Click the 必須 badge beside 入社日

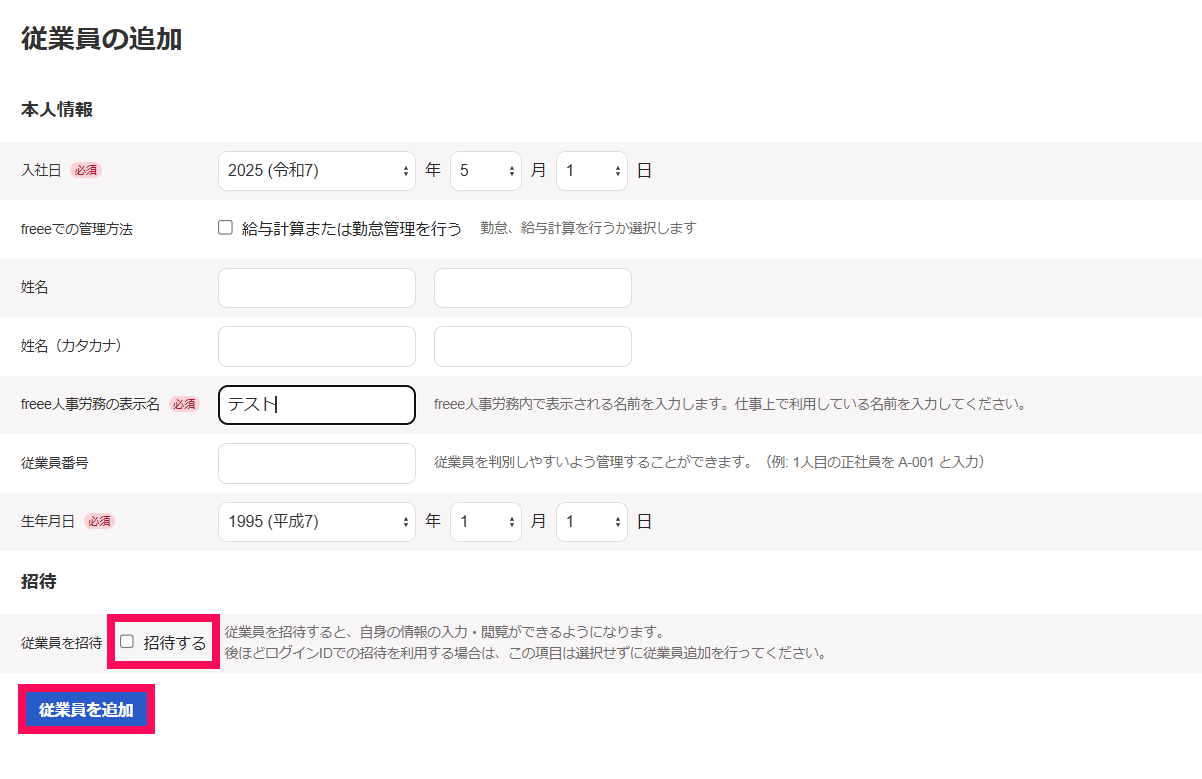[86, 170]
